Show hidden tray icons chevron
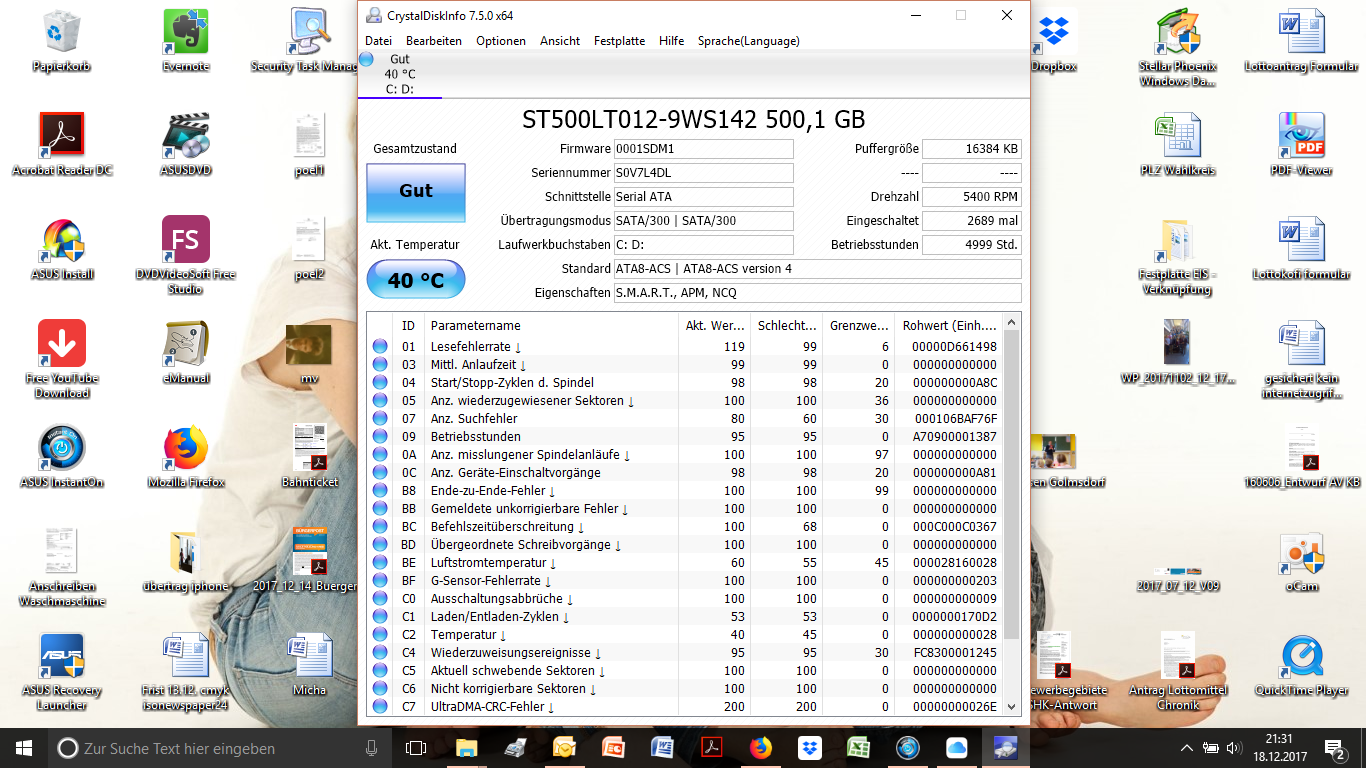 (1186, 748)
